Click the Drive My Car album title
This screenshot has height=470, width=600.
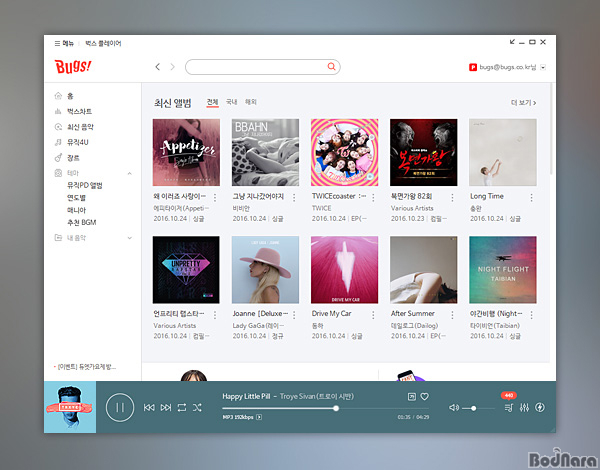331,313
